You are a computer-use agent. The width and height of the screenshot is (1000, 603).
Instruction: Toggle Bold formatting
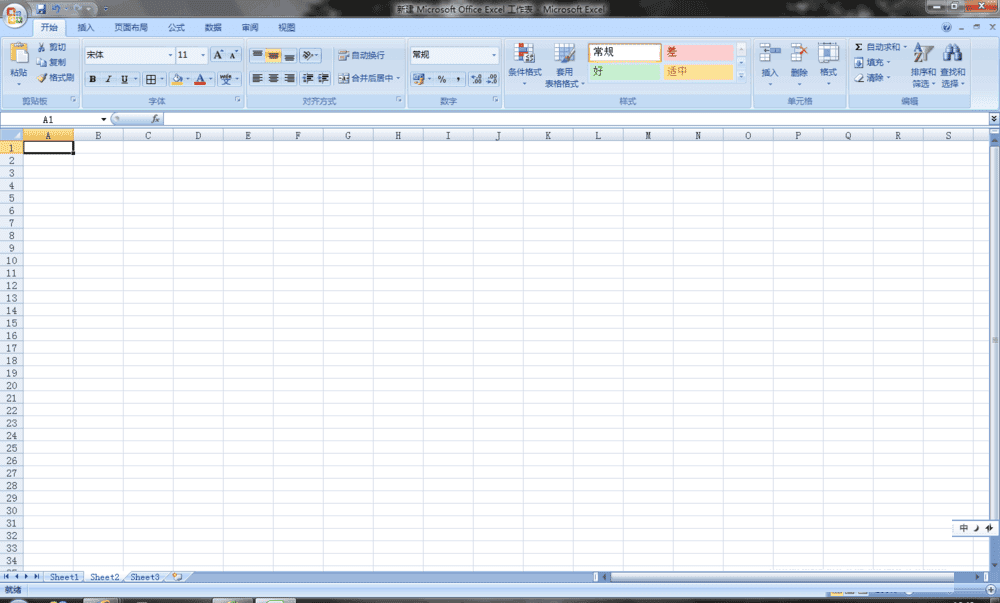pos(92,79)
